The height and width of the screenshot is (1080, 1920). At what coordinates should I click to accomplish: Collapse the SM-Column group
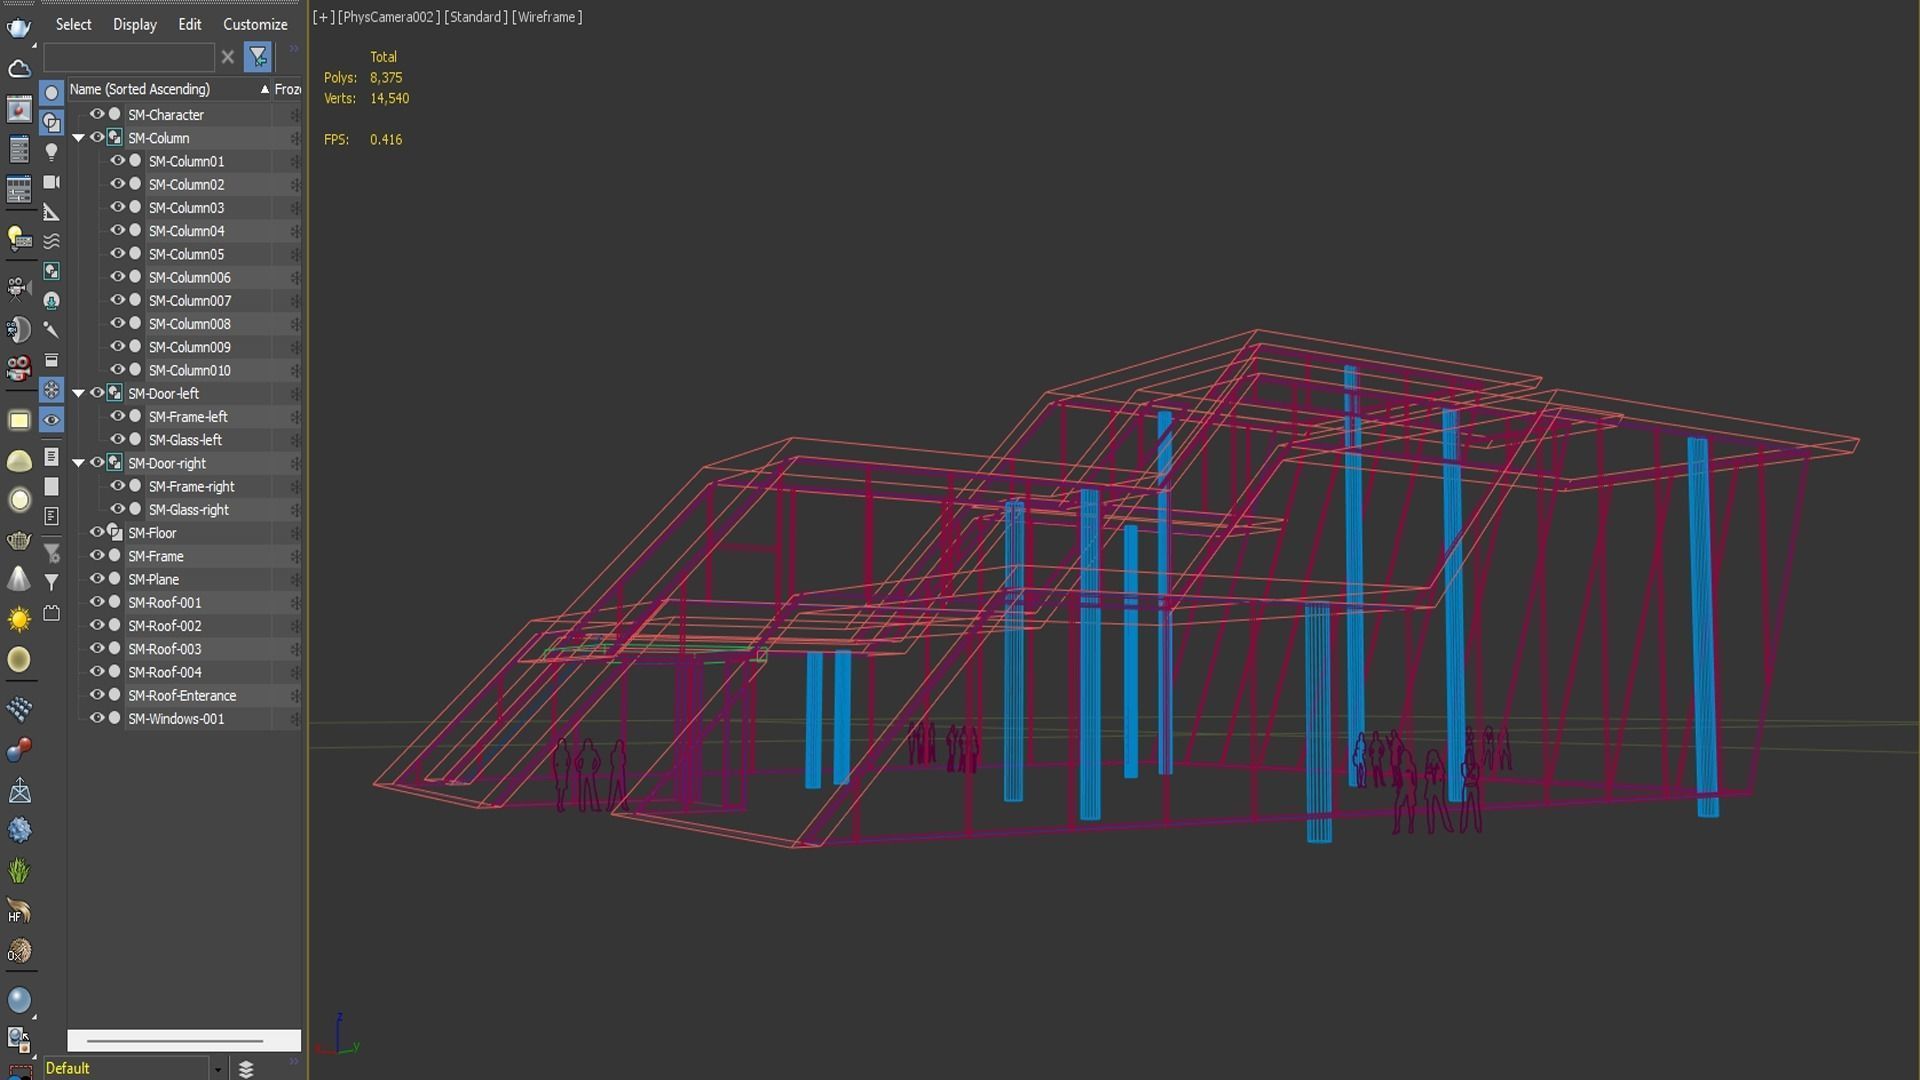point(78,138)
